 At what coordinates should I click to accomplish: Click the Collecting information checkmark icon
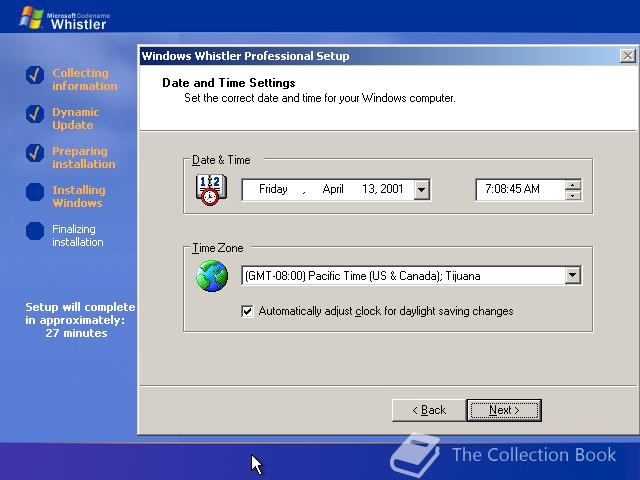[x=35, y=75]
